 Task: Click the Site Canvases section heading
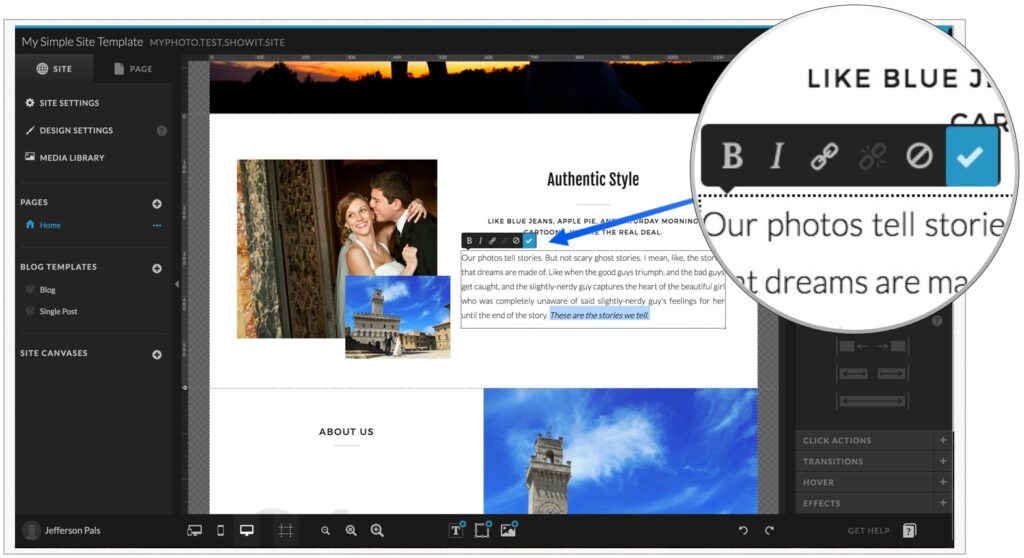[54, 353]
